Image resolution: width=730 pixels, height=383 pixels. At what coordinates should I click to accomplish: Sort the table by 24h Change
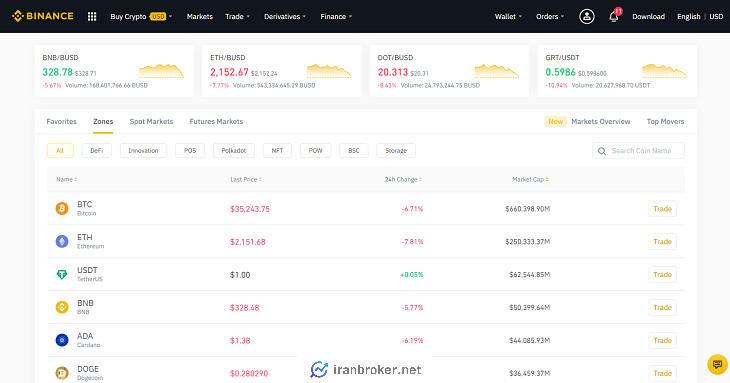coord(403,180)
